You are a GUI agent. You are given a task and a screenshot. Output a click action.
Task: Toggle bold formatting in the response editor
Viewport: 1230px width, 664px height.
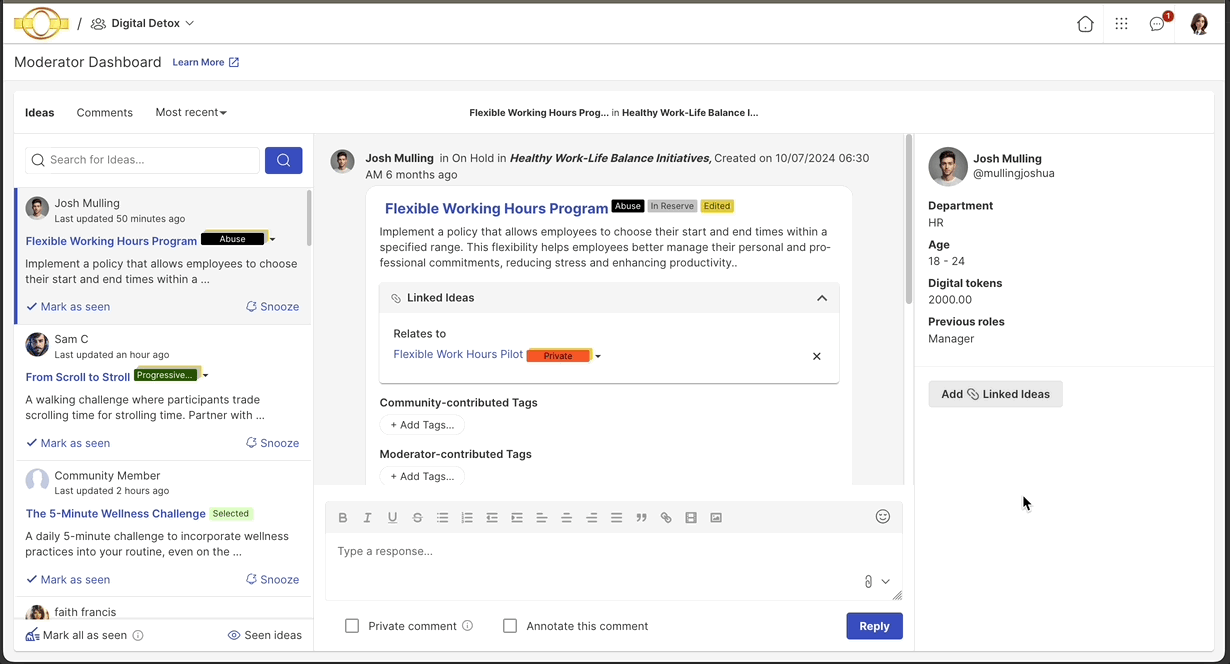(x=343, y=517)
